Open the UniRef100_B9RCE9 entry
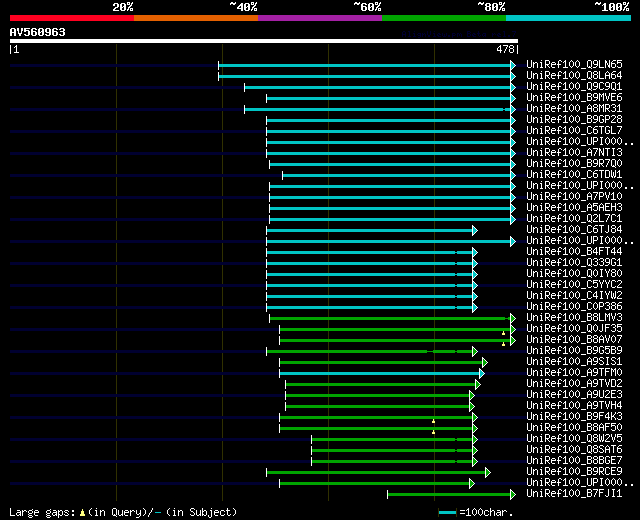Viewport: 640px width, 520px height. (574, 472)
